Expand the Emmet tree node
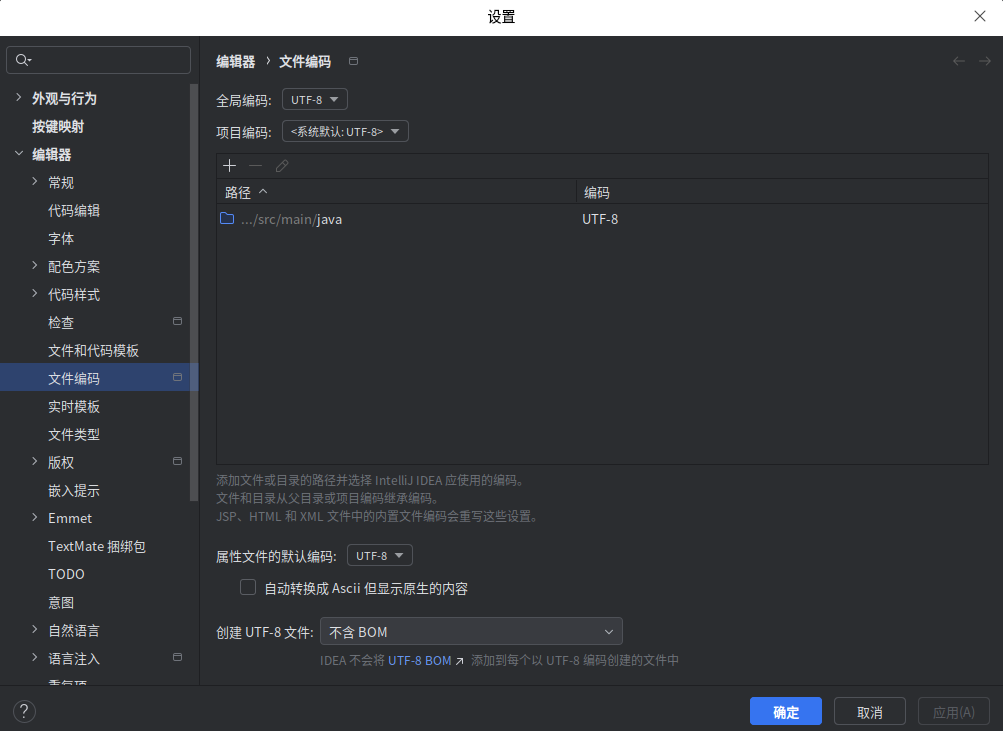Viewport: 1003px width, 731px height. click(35, 517)
